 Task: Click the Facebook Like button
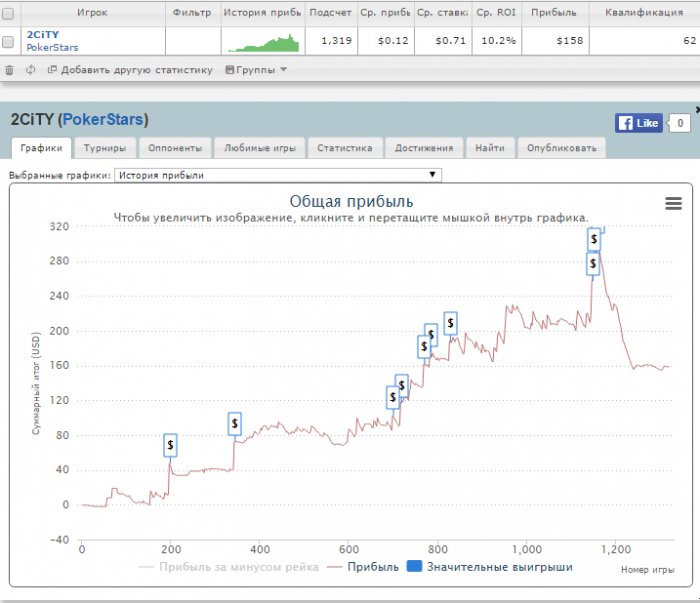639,123
